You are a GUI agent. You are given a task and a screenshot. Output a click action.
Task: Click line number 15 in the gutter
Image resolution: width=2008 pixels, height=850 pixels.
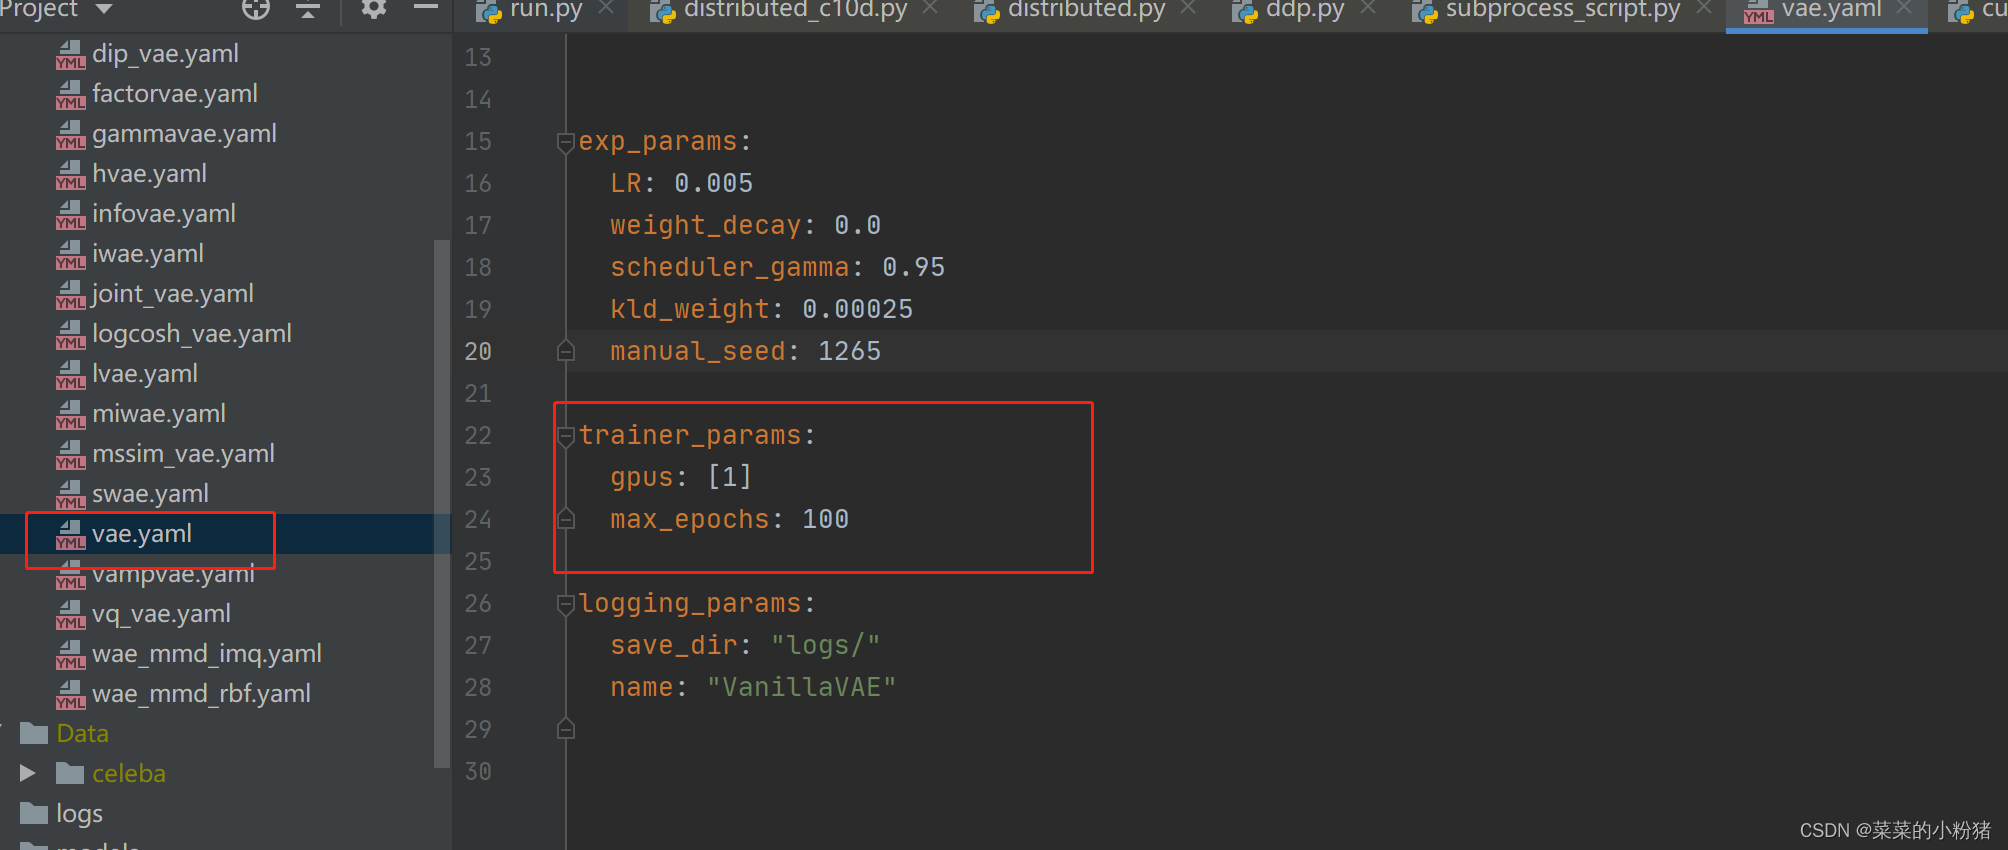click(x=478, y=142)
